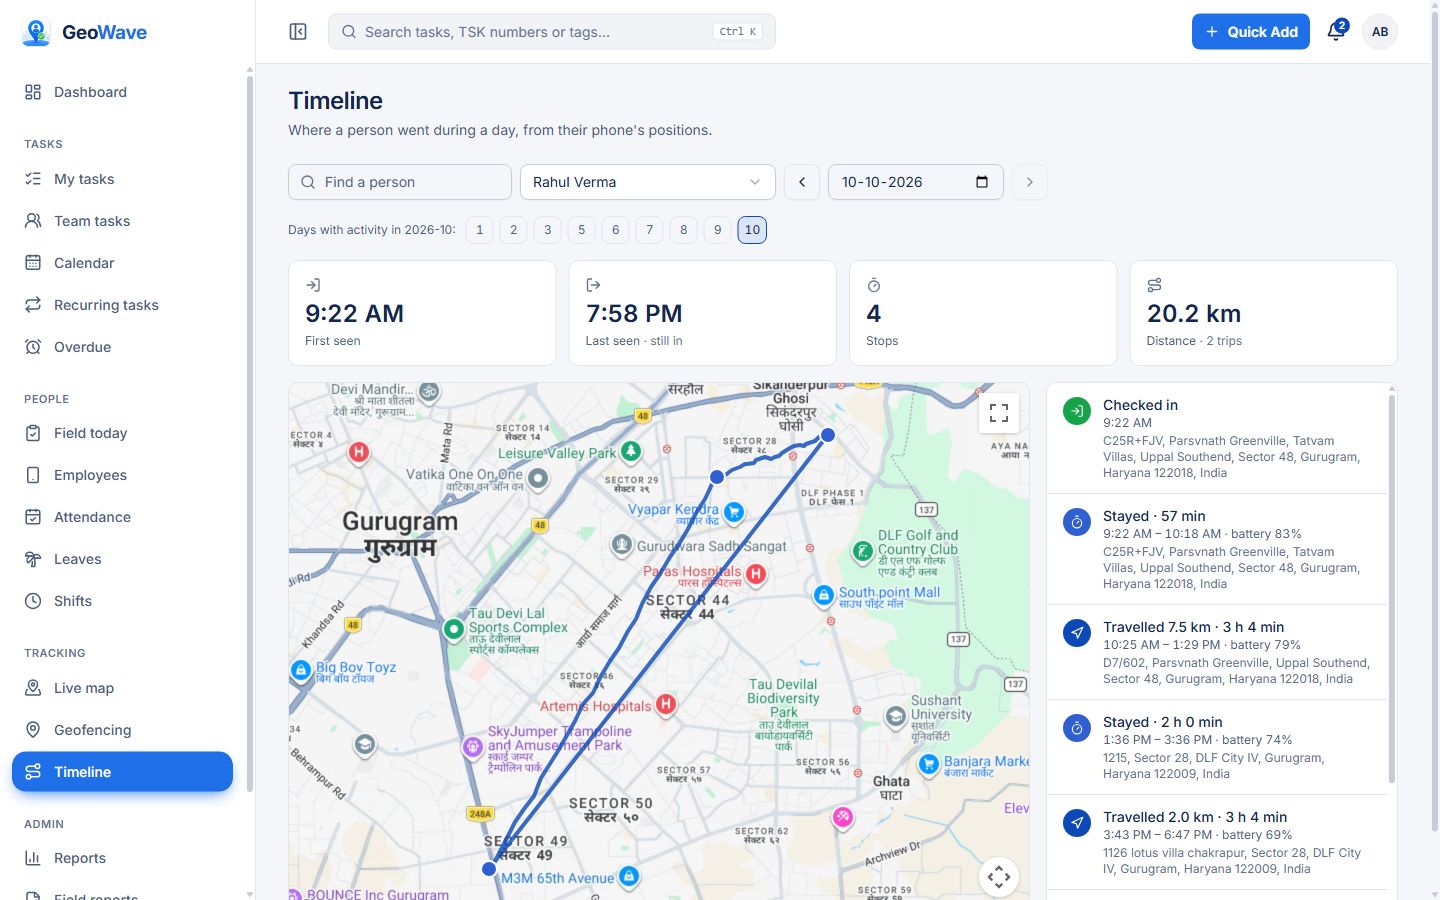Click the GeoWave logo

click(x=84, y=32)
